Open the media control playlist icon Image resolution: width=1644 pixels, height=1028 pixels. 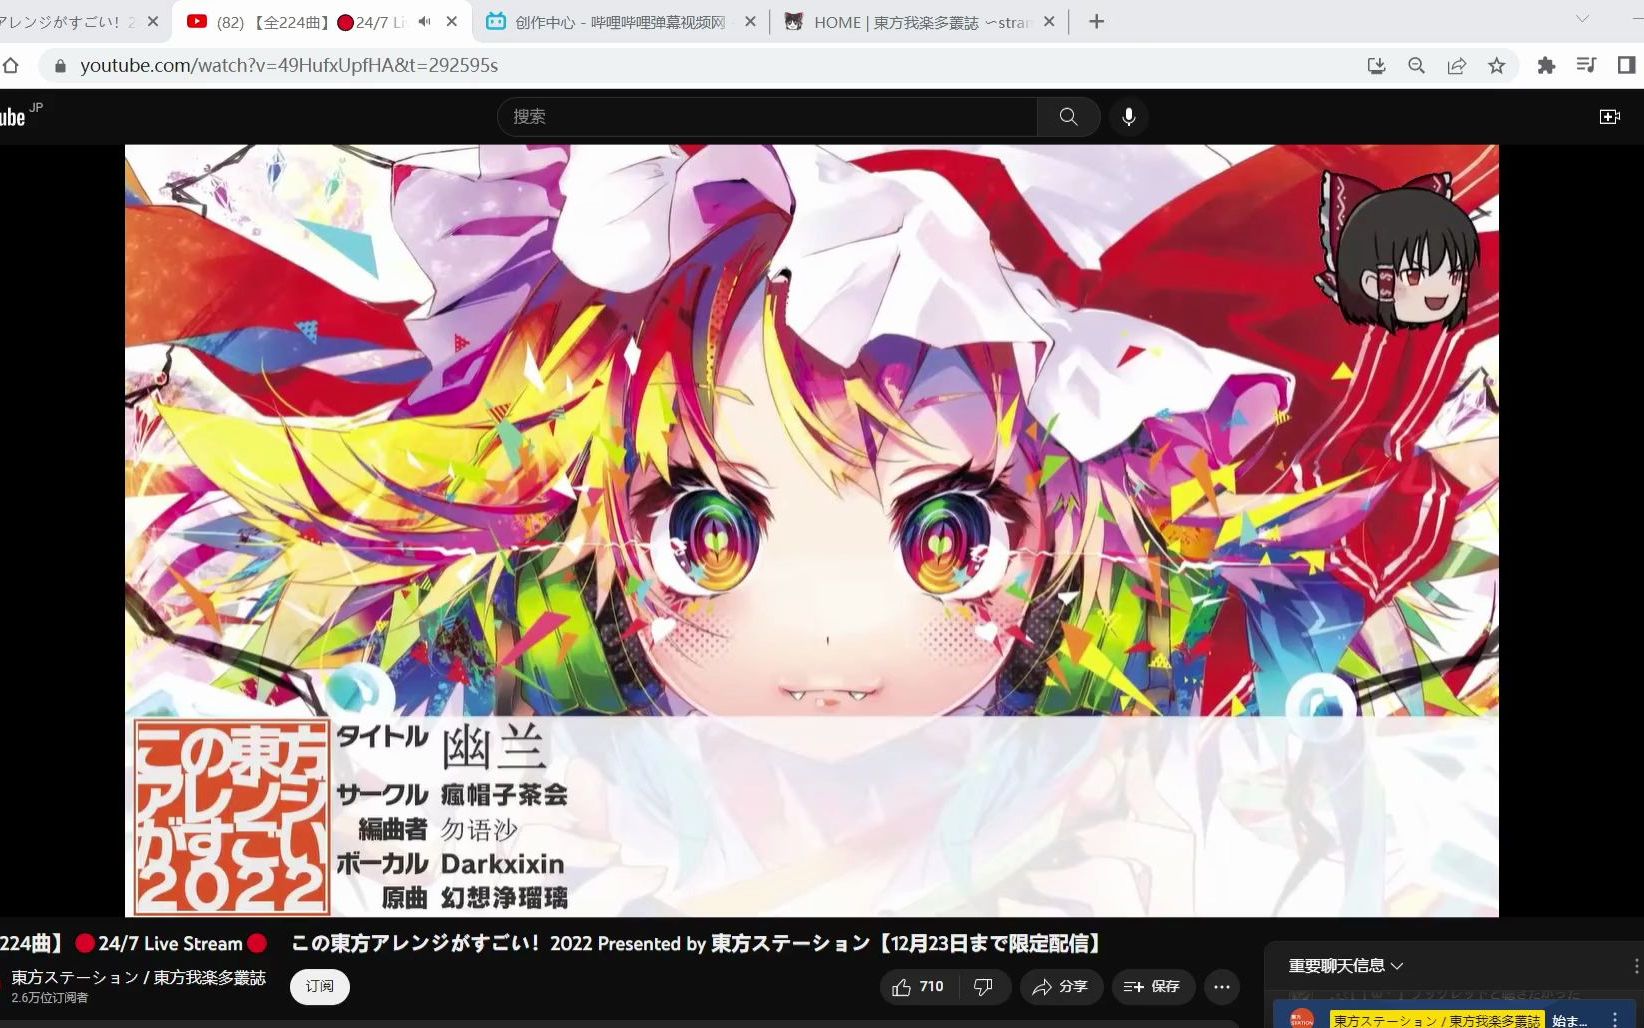click(1586, 66)
